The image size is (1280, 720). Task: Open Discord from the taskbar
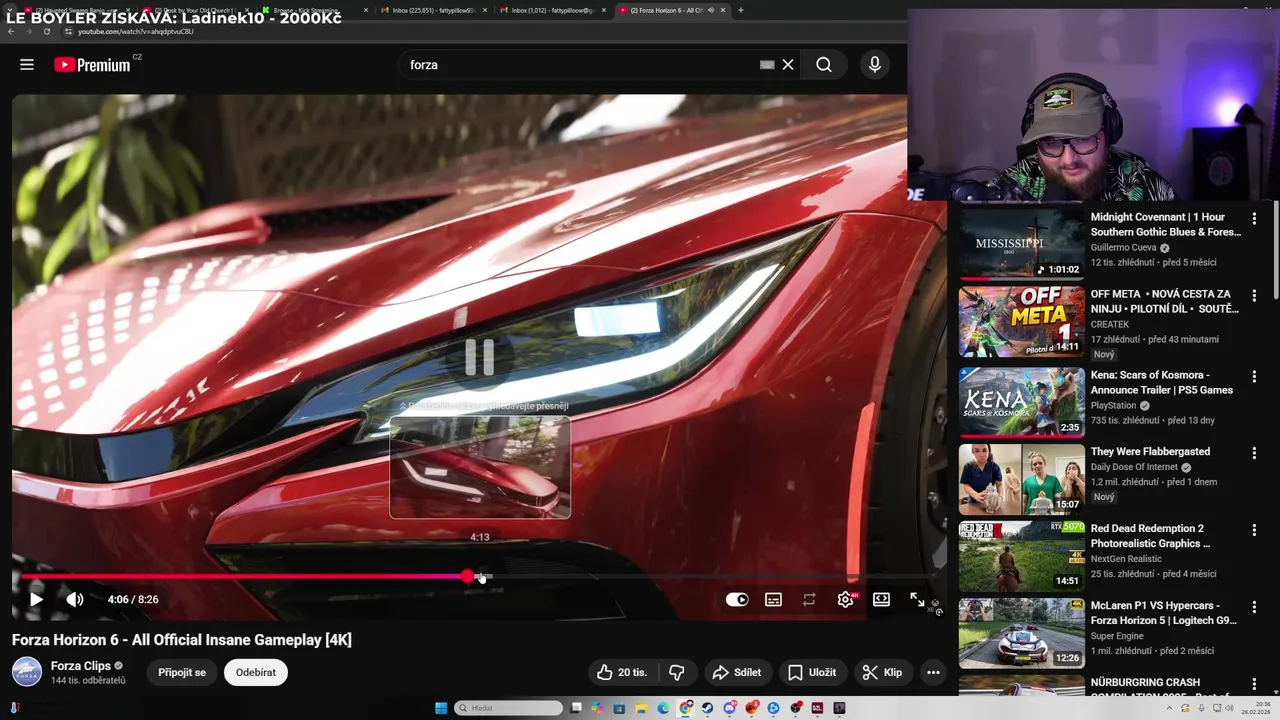pyautogui.click(x=730, y=708)
